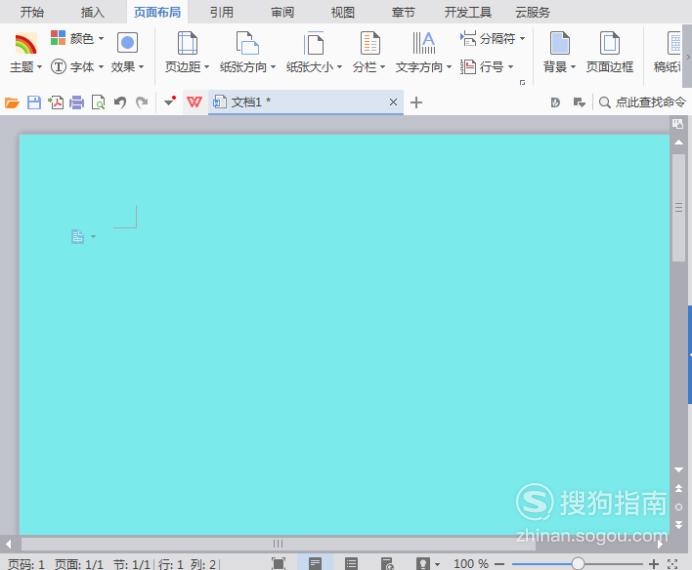Click the fit page zoom icon
Screen dimensions: 692x570
pyautogui.click(x=672, y=564)
